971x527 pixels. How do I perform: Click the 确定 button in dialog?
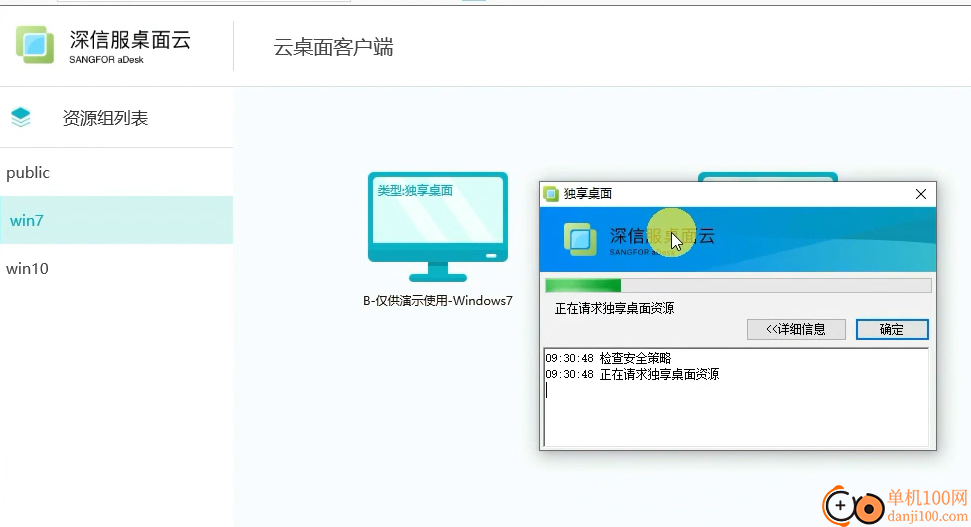(x=892, y=329)
